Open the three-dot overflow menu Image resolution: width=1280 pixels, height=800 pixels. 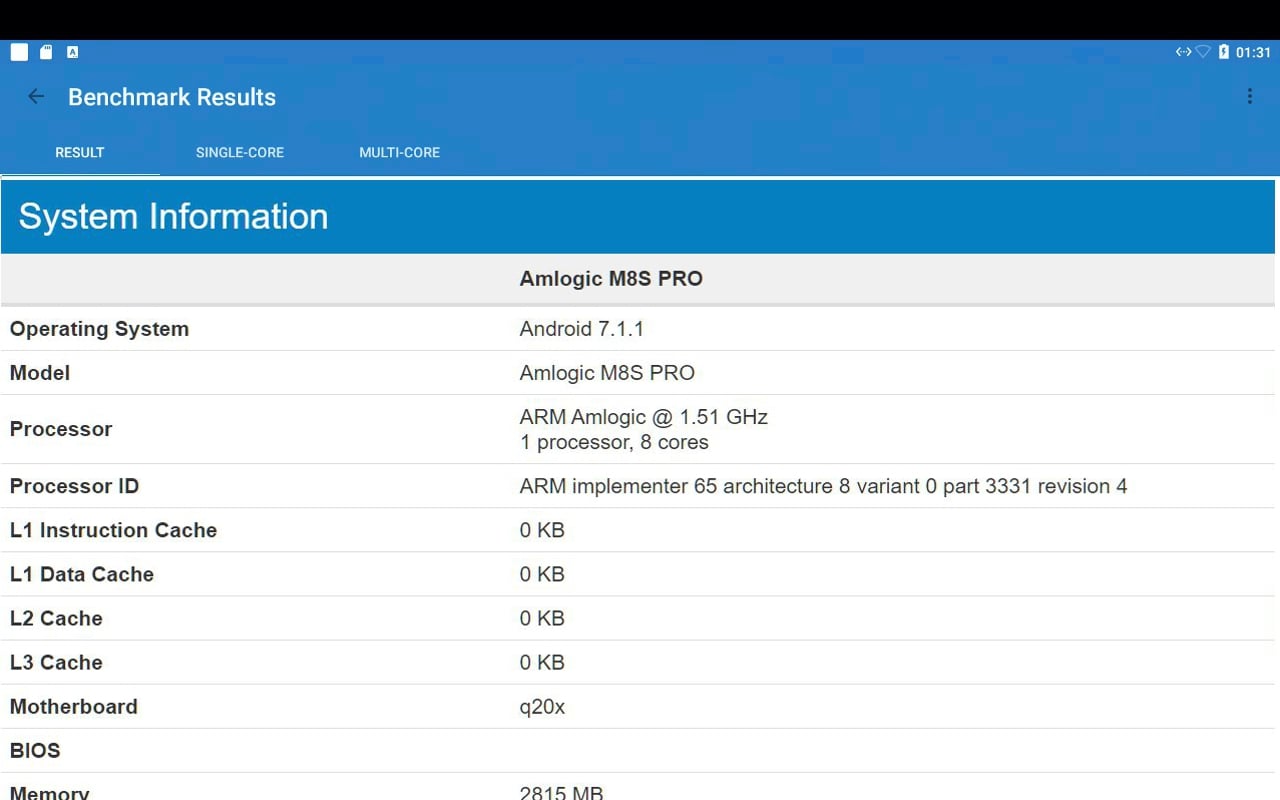point(1249,97)
